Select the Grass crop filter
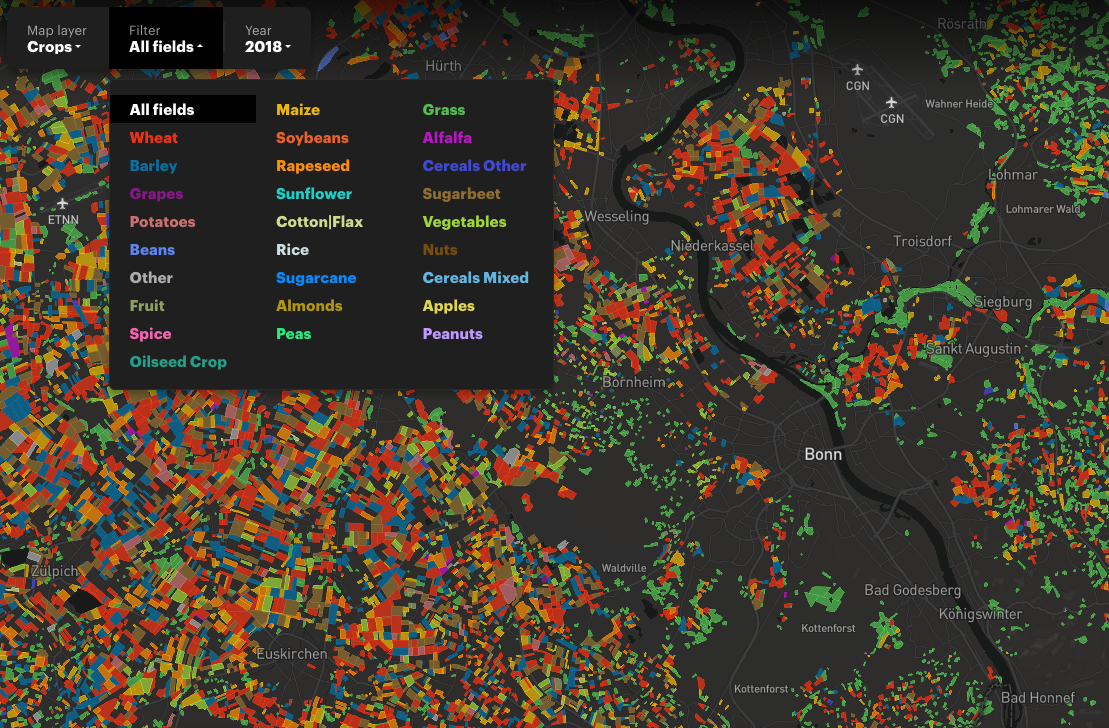Screen dimensions: 1109x728 (x=443, y=109)
